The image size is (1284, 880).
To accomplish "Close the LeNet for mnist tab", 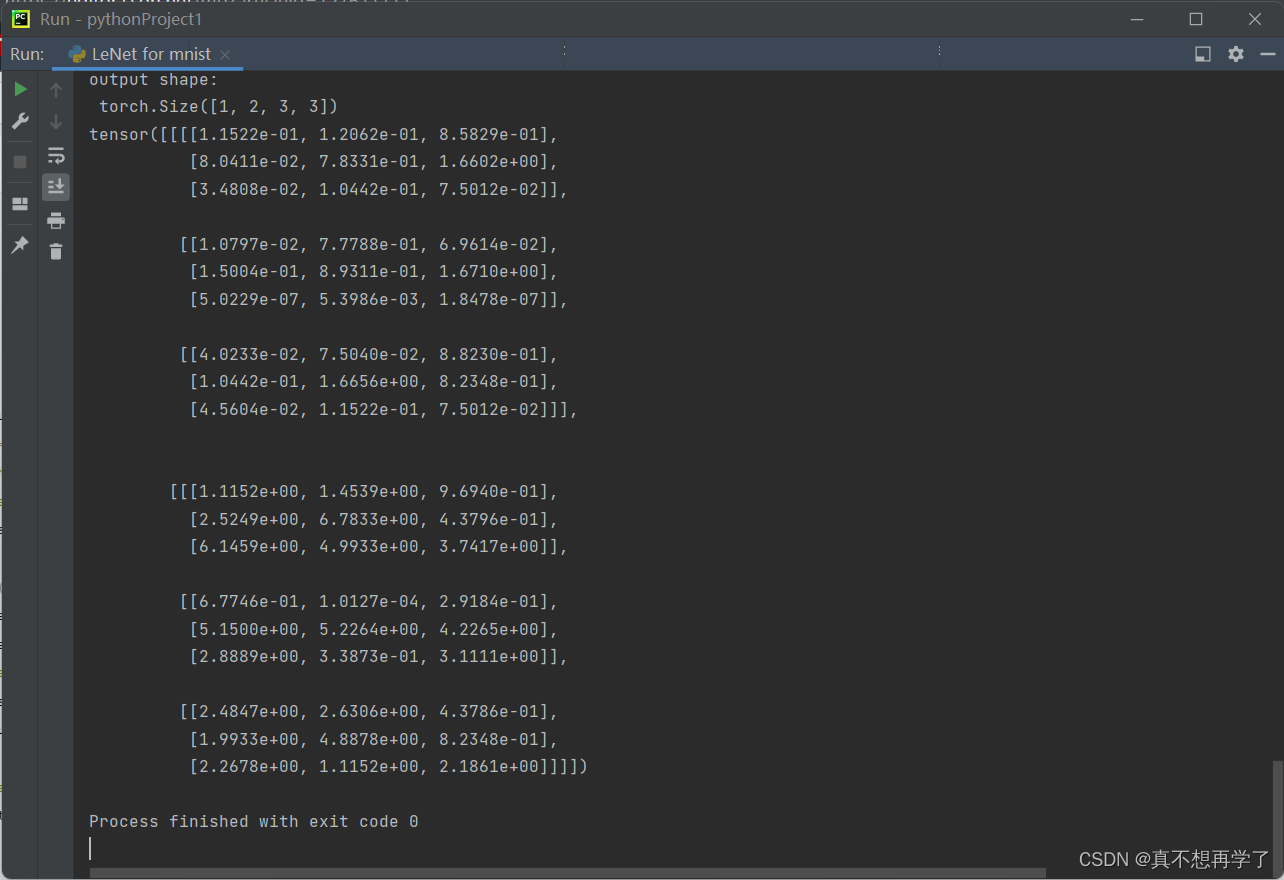I will pyautogui.click(x=225, y=55).
